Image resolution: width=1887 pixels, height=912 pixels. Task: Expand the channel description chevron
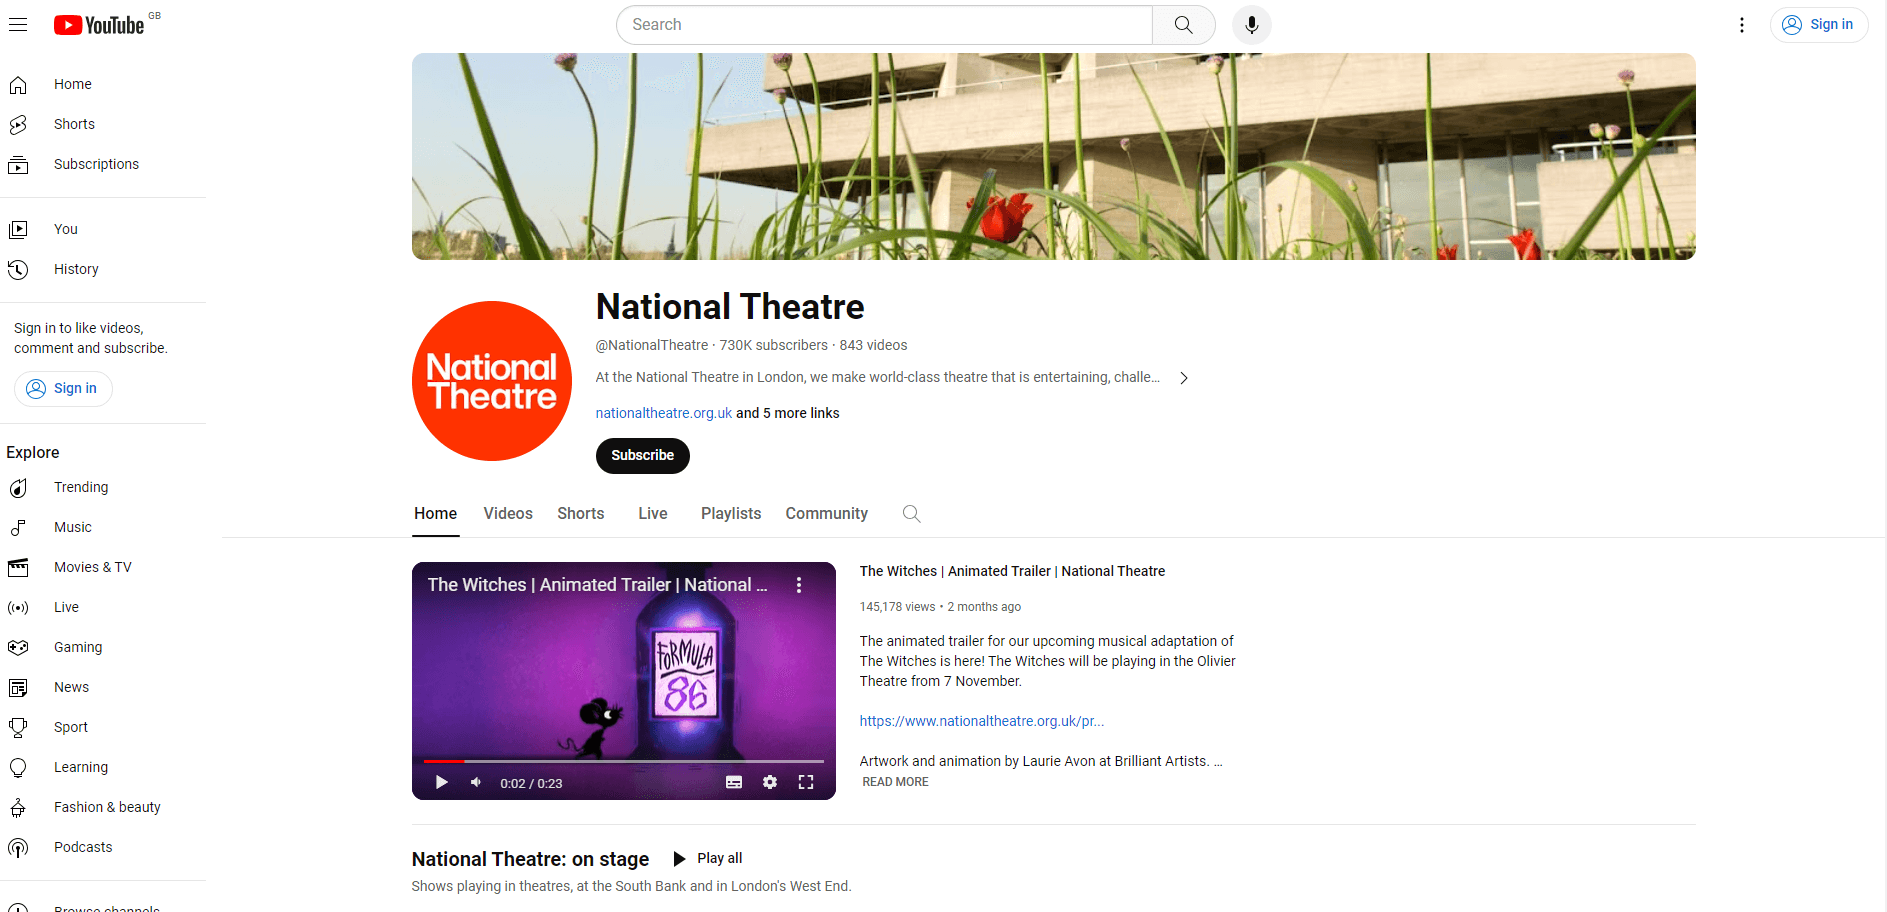[1184, 378]
